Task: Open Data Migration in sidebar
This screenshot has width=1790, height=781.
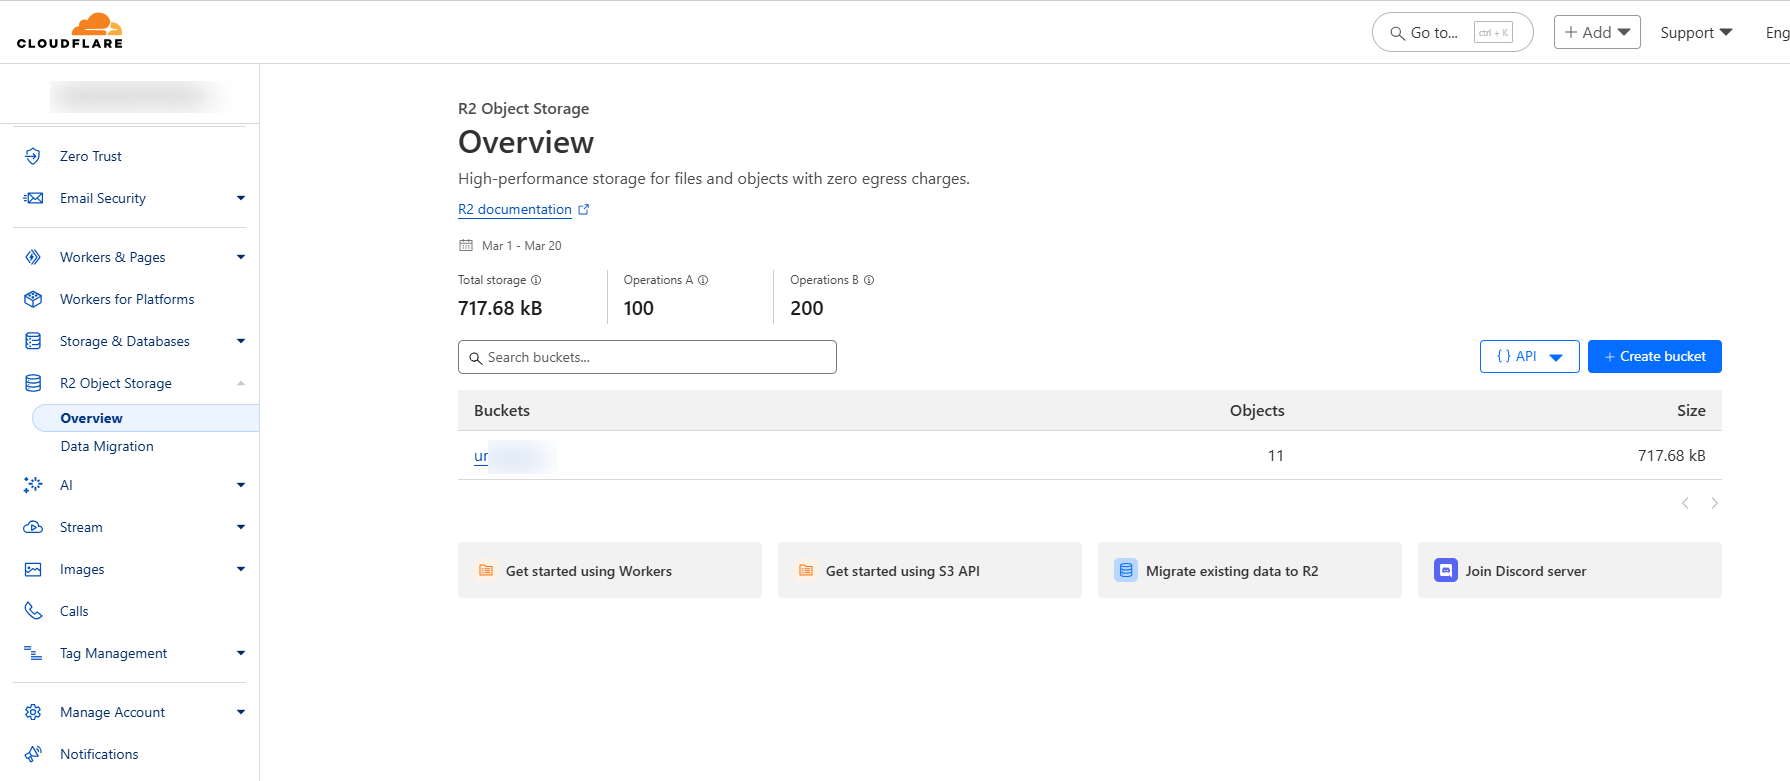Action: [x=107, y=446]
